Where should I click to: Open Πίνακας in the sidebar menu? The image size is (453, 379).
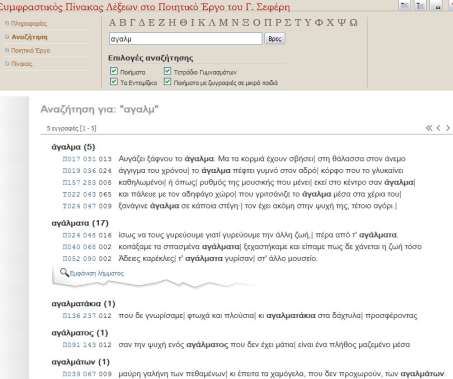[x=21, y=64]
